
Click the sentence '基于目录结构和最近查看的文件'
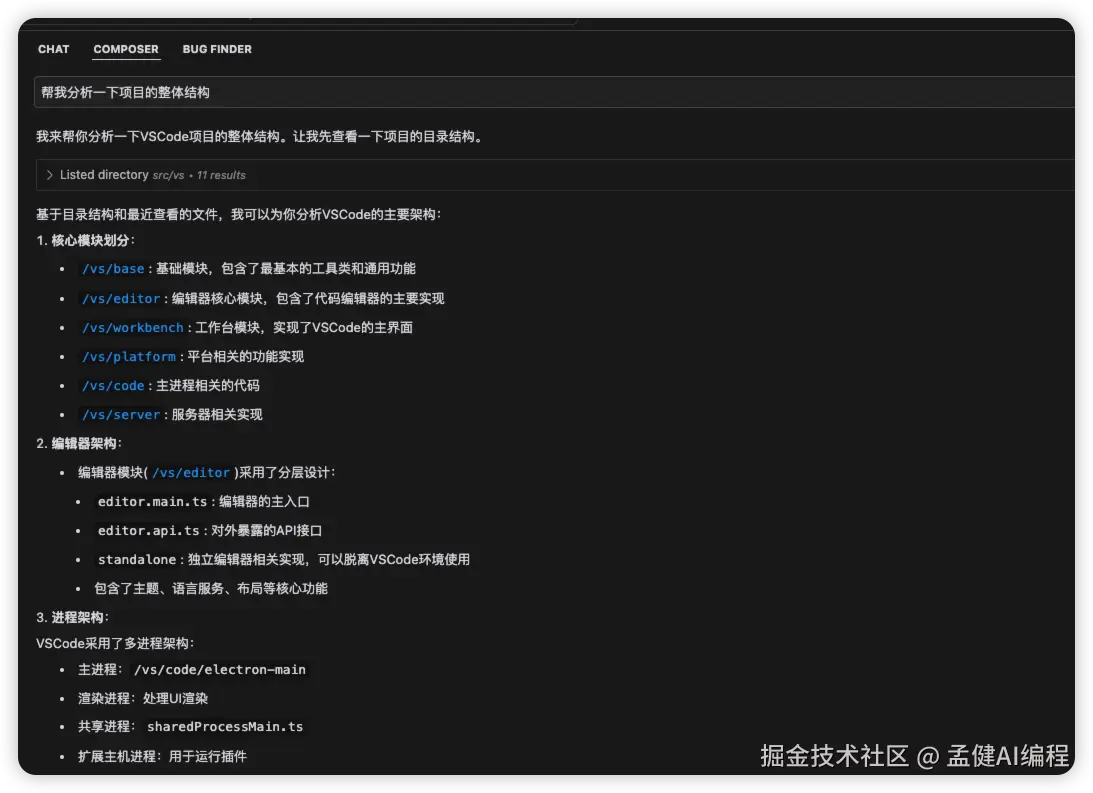(128, 215)
